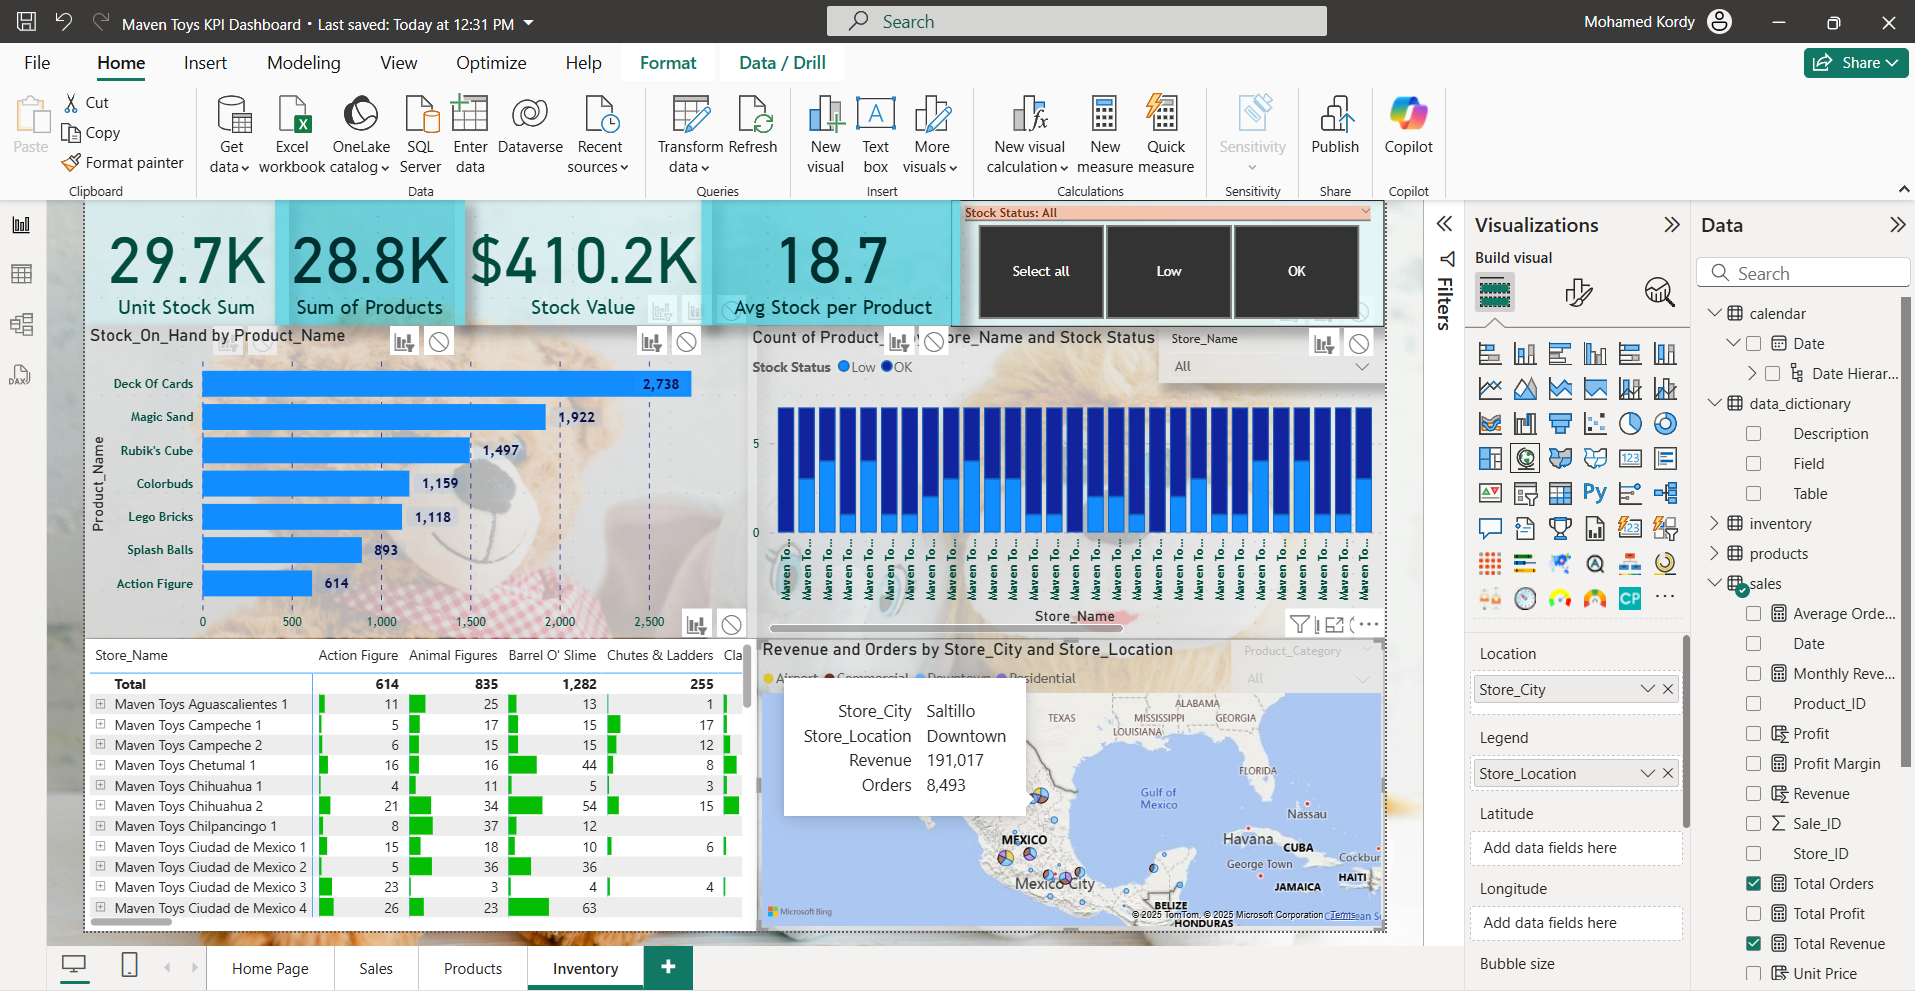Screen dimensions: 1915x991
Task: Check the Total Profit field
Action: click(x=1753, y=914)
